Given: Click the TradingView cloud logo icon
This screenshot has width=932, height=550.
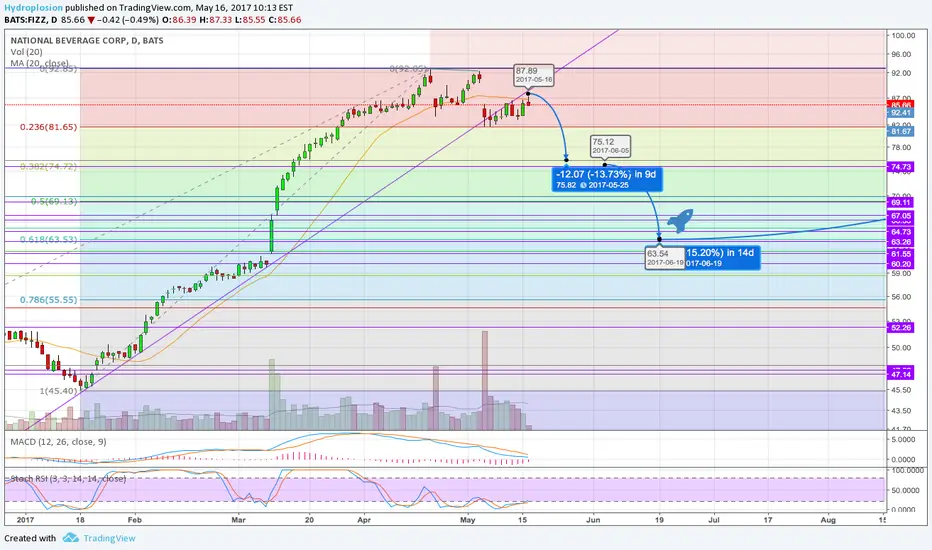Looking at the screenshot, I should click(71, 538).
